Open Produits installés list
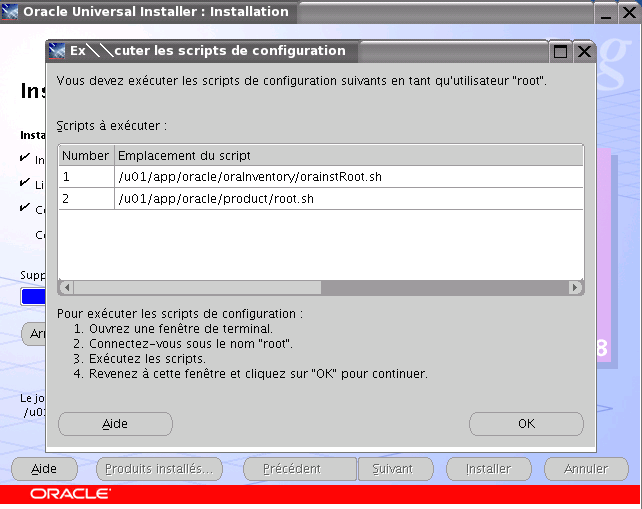 [x=159, y=469]
